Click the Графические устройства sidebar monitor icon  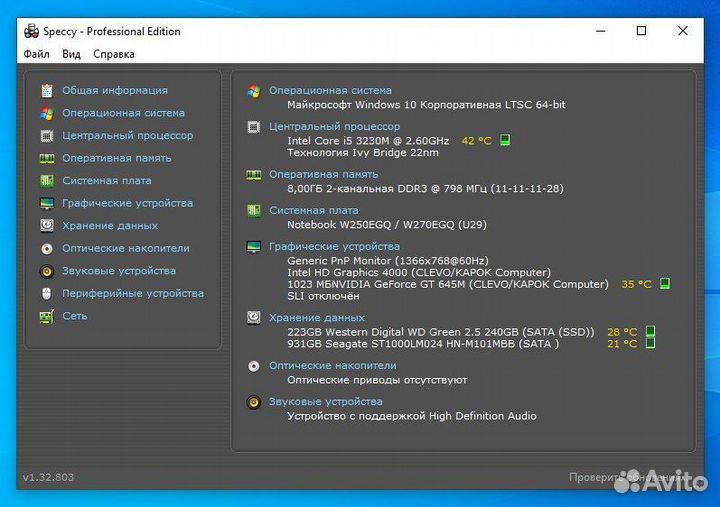47,203
